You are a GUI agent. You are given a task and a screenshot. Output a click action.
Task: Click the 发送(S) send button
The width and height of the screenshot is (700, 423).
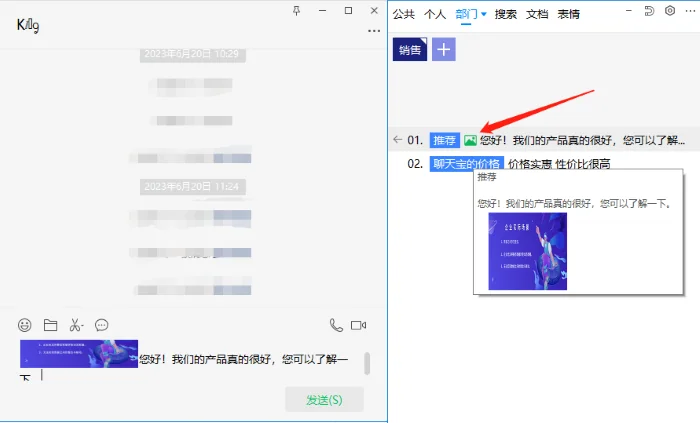[x=325, y=400]
